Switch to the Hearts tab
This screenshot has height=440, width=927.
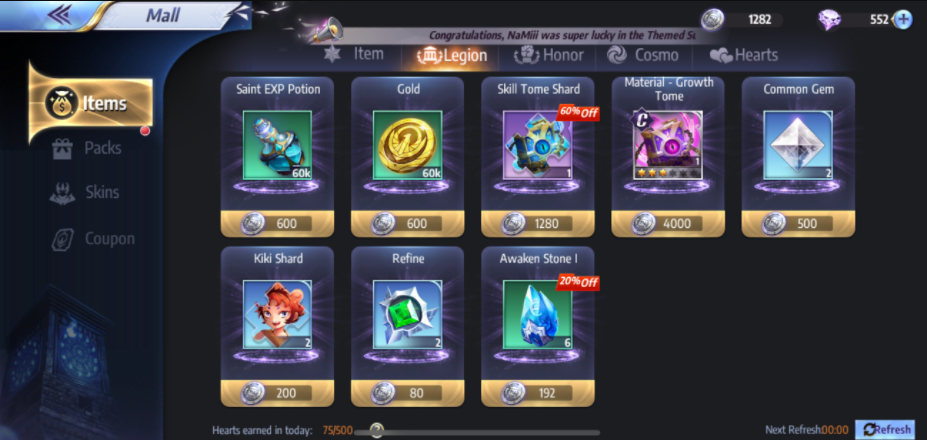744,55
